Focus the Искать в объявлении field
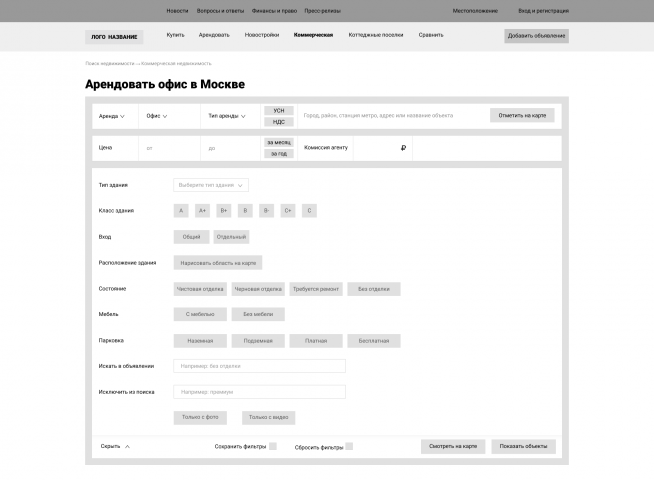This screenshot has height=480, width=654. coord(259,366)
